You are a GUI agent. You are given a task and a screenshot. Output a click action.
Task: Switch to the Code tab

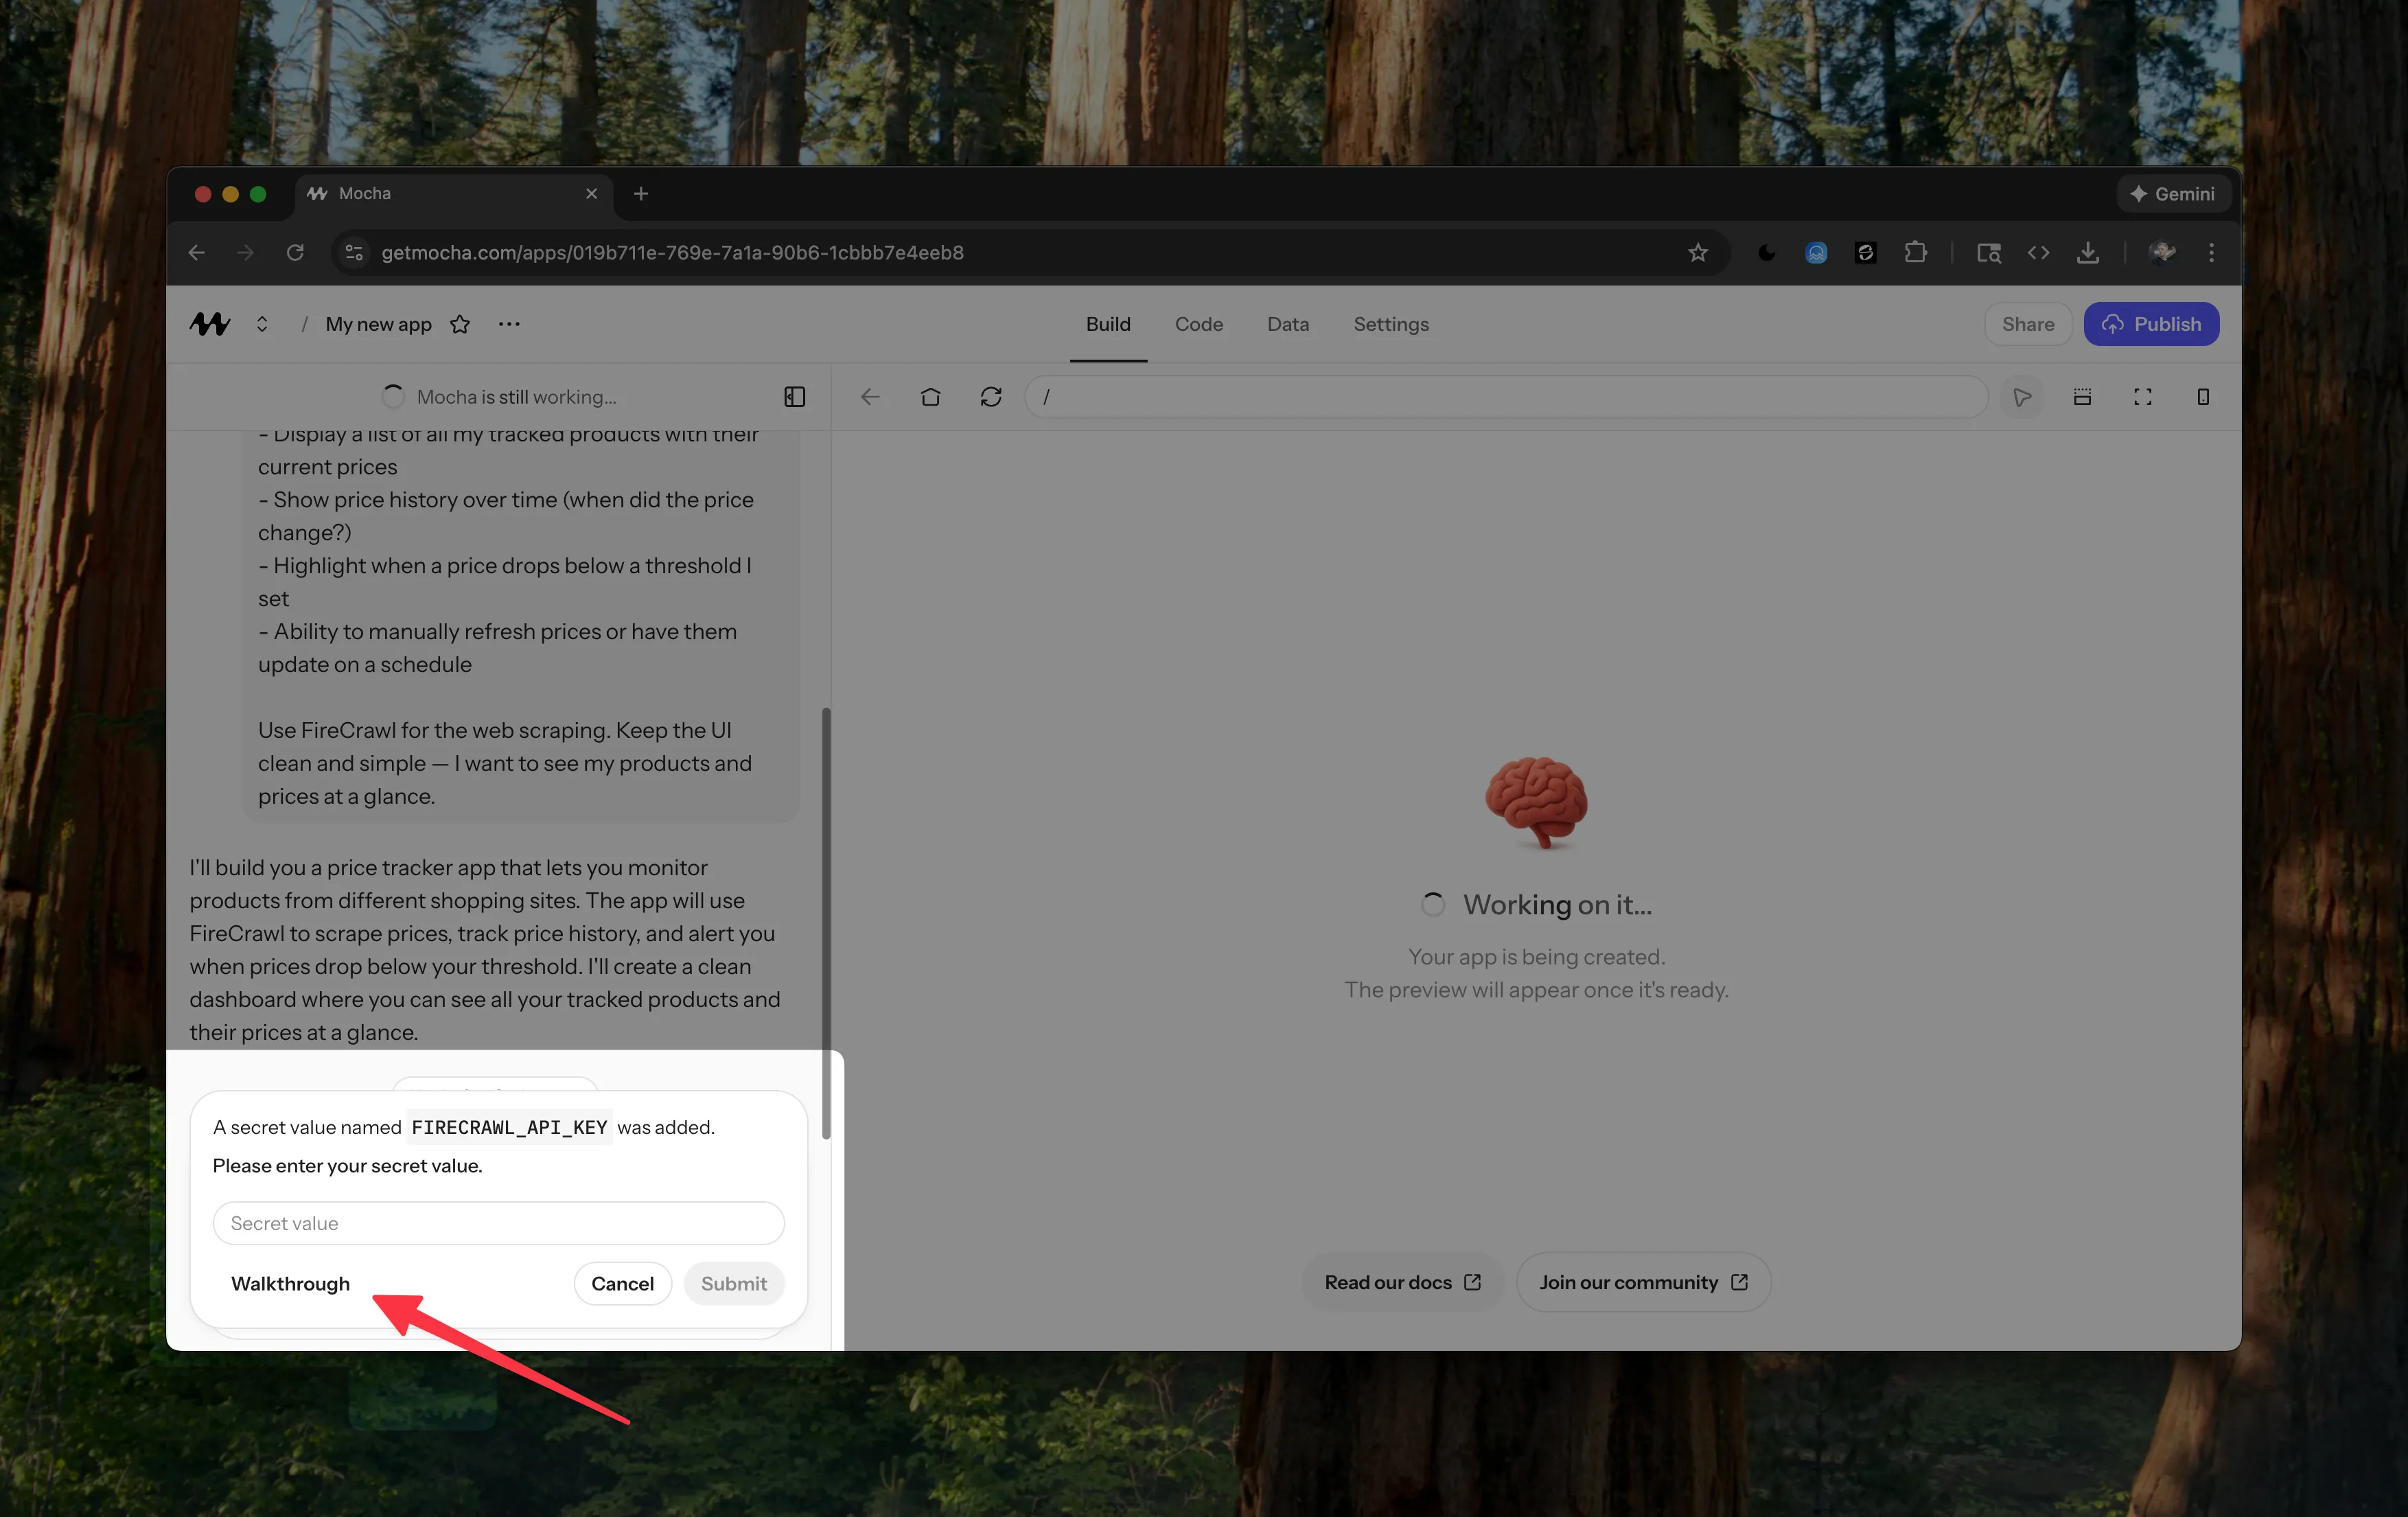coord(1198,324)
